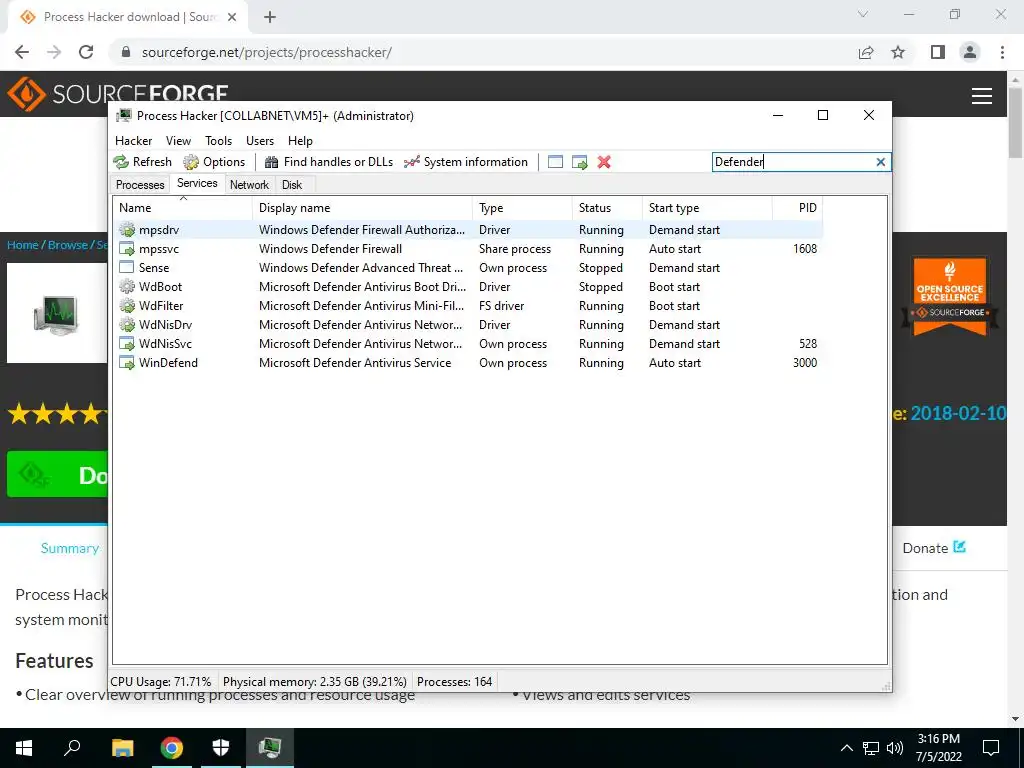Sort by the Name column header
Image resolution: width=1024 pixels, height=768 pixels.
click(182, 208)
